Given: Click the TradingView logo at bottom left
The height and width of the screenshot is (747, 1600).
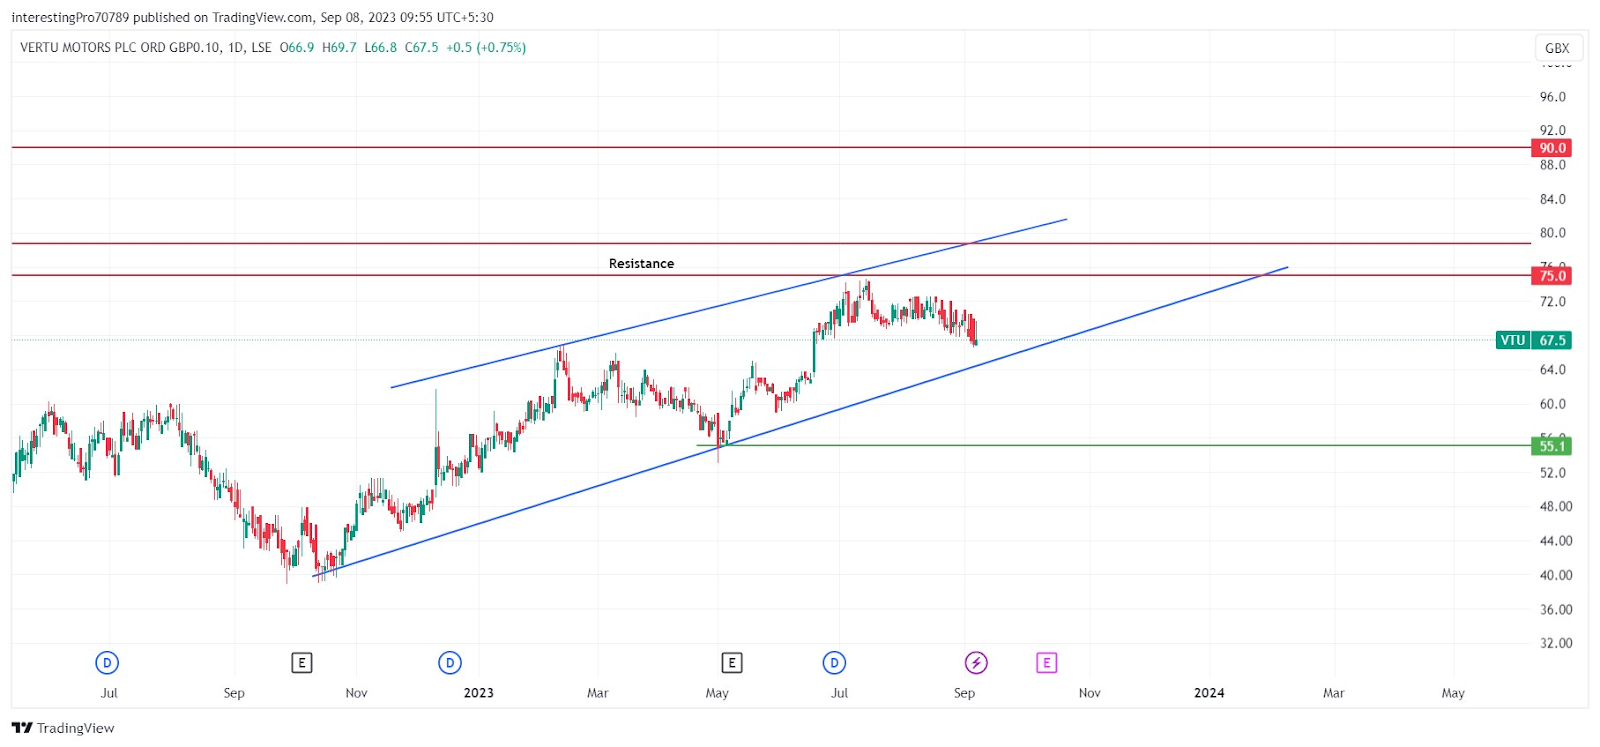Looking at the screenshot, I should (x=63, y=728).
